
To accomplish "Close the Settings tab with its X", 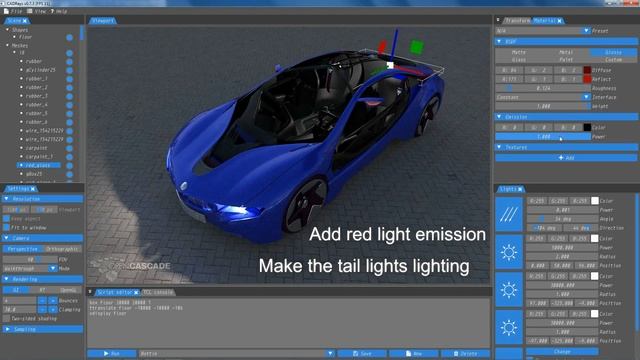I will [x=33, y=189].
